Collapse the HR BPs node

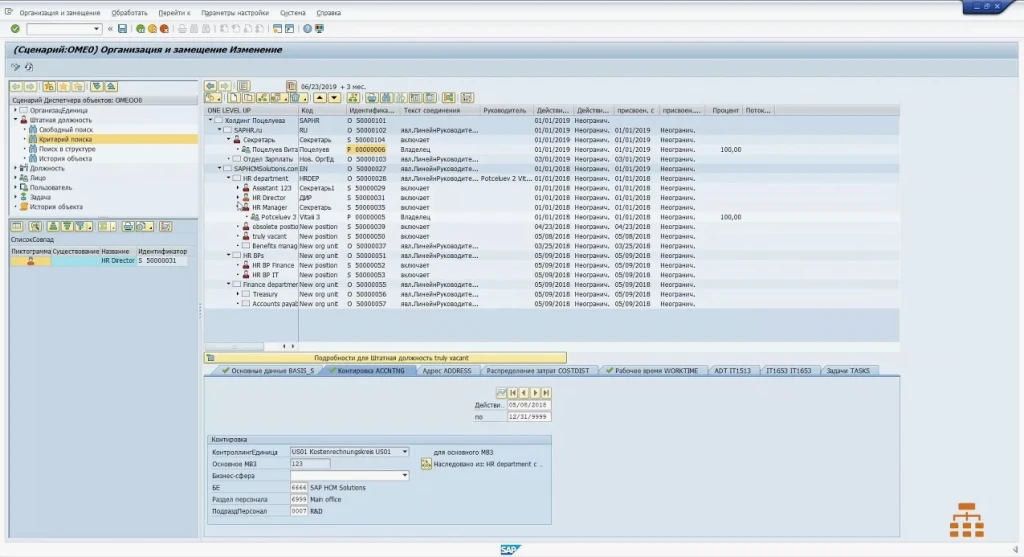[x=229, y=255]
